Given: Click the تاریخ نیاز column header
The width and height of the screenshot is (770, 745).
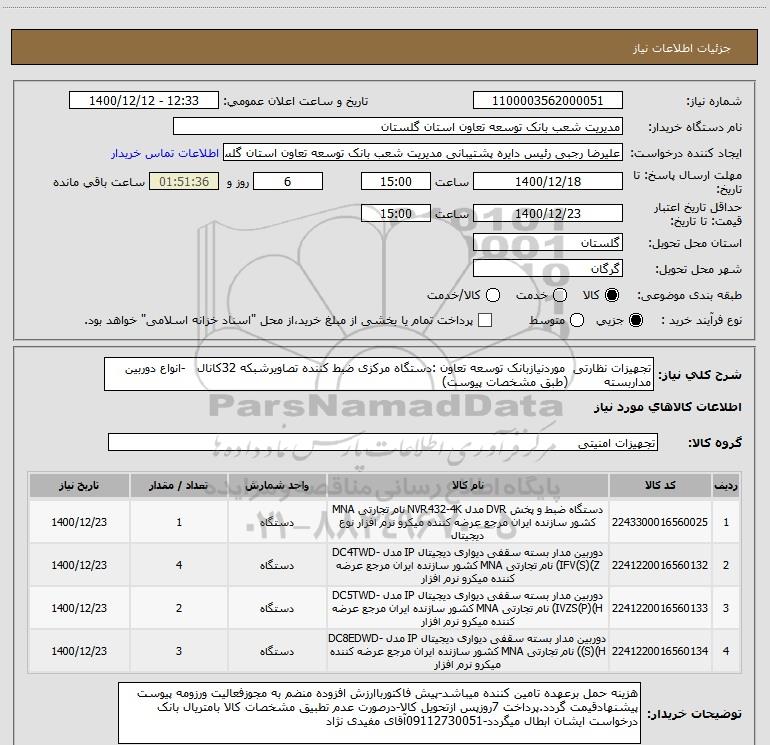Looking at the screenshot, I should click(79, 486).
